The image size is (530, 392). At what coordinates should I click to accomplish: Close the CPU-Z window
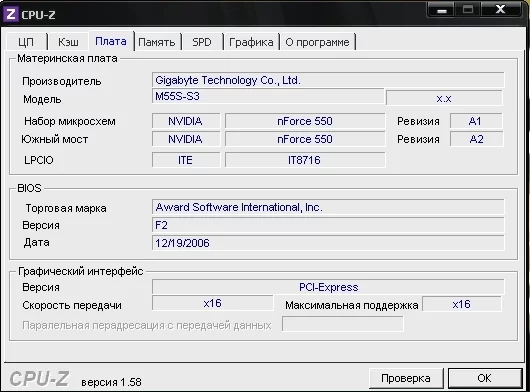[x=501, y=9]
